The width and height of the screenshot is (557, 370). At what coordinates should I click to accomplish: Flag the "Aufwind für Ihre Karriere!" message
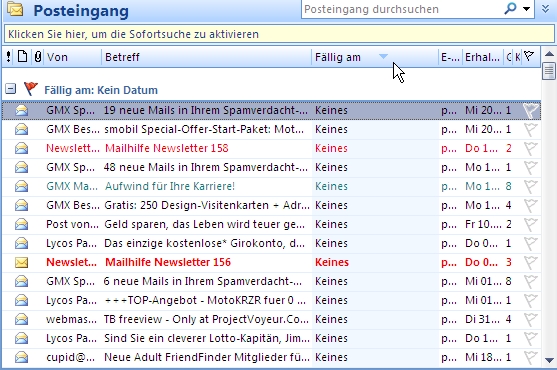[530, 186]
